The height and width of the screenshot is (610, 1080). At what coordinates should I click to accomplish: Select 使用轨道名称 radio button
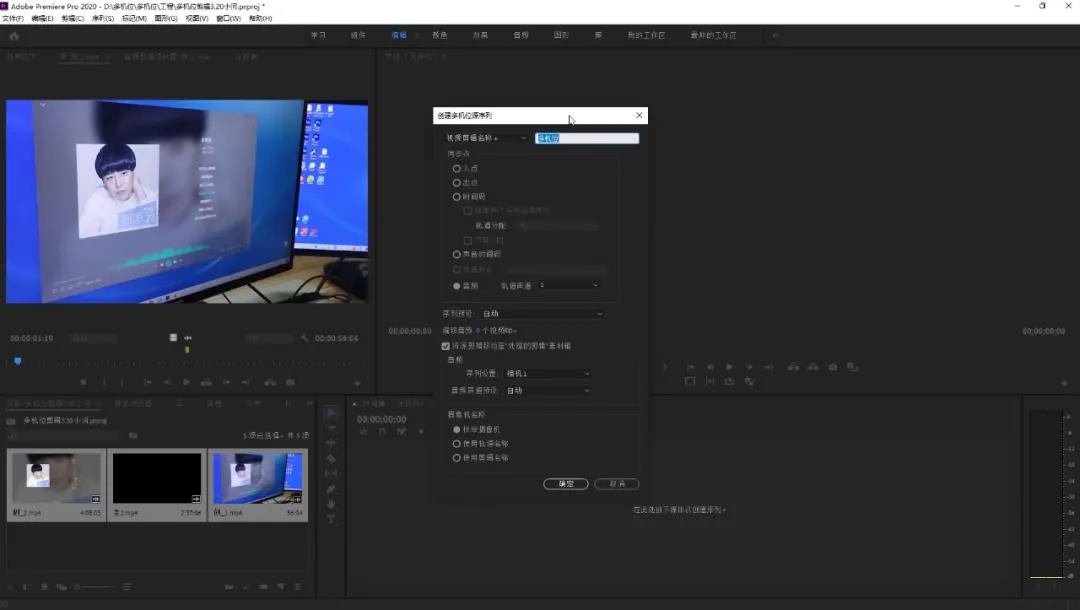(457, 443)
